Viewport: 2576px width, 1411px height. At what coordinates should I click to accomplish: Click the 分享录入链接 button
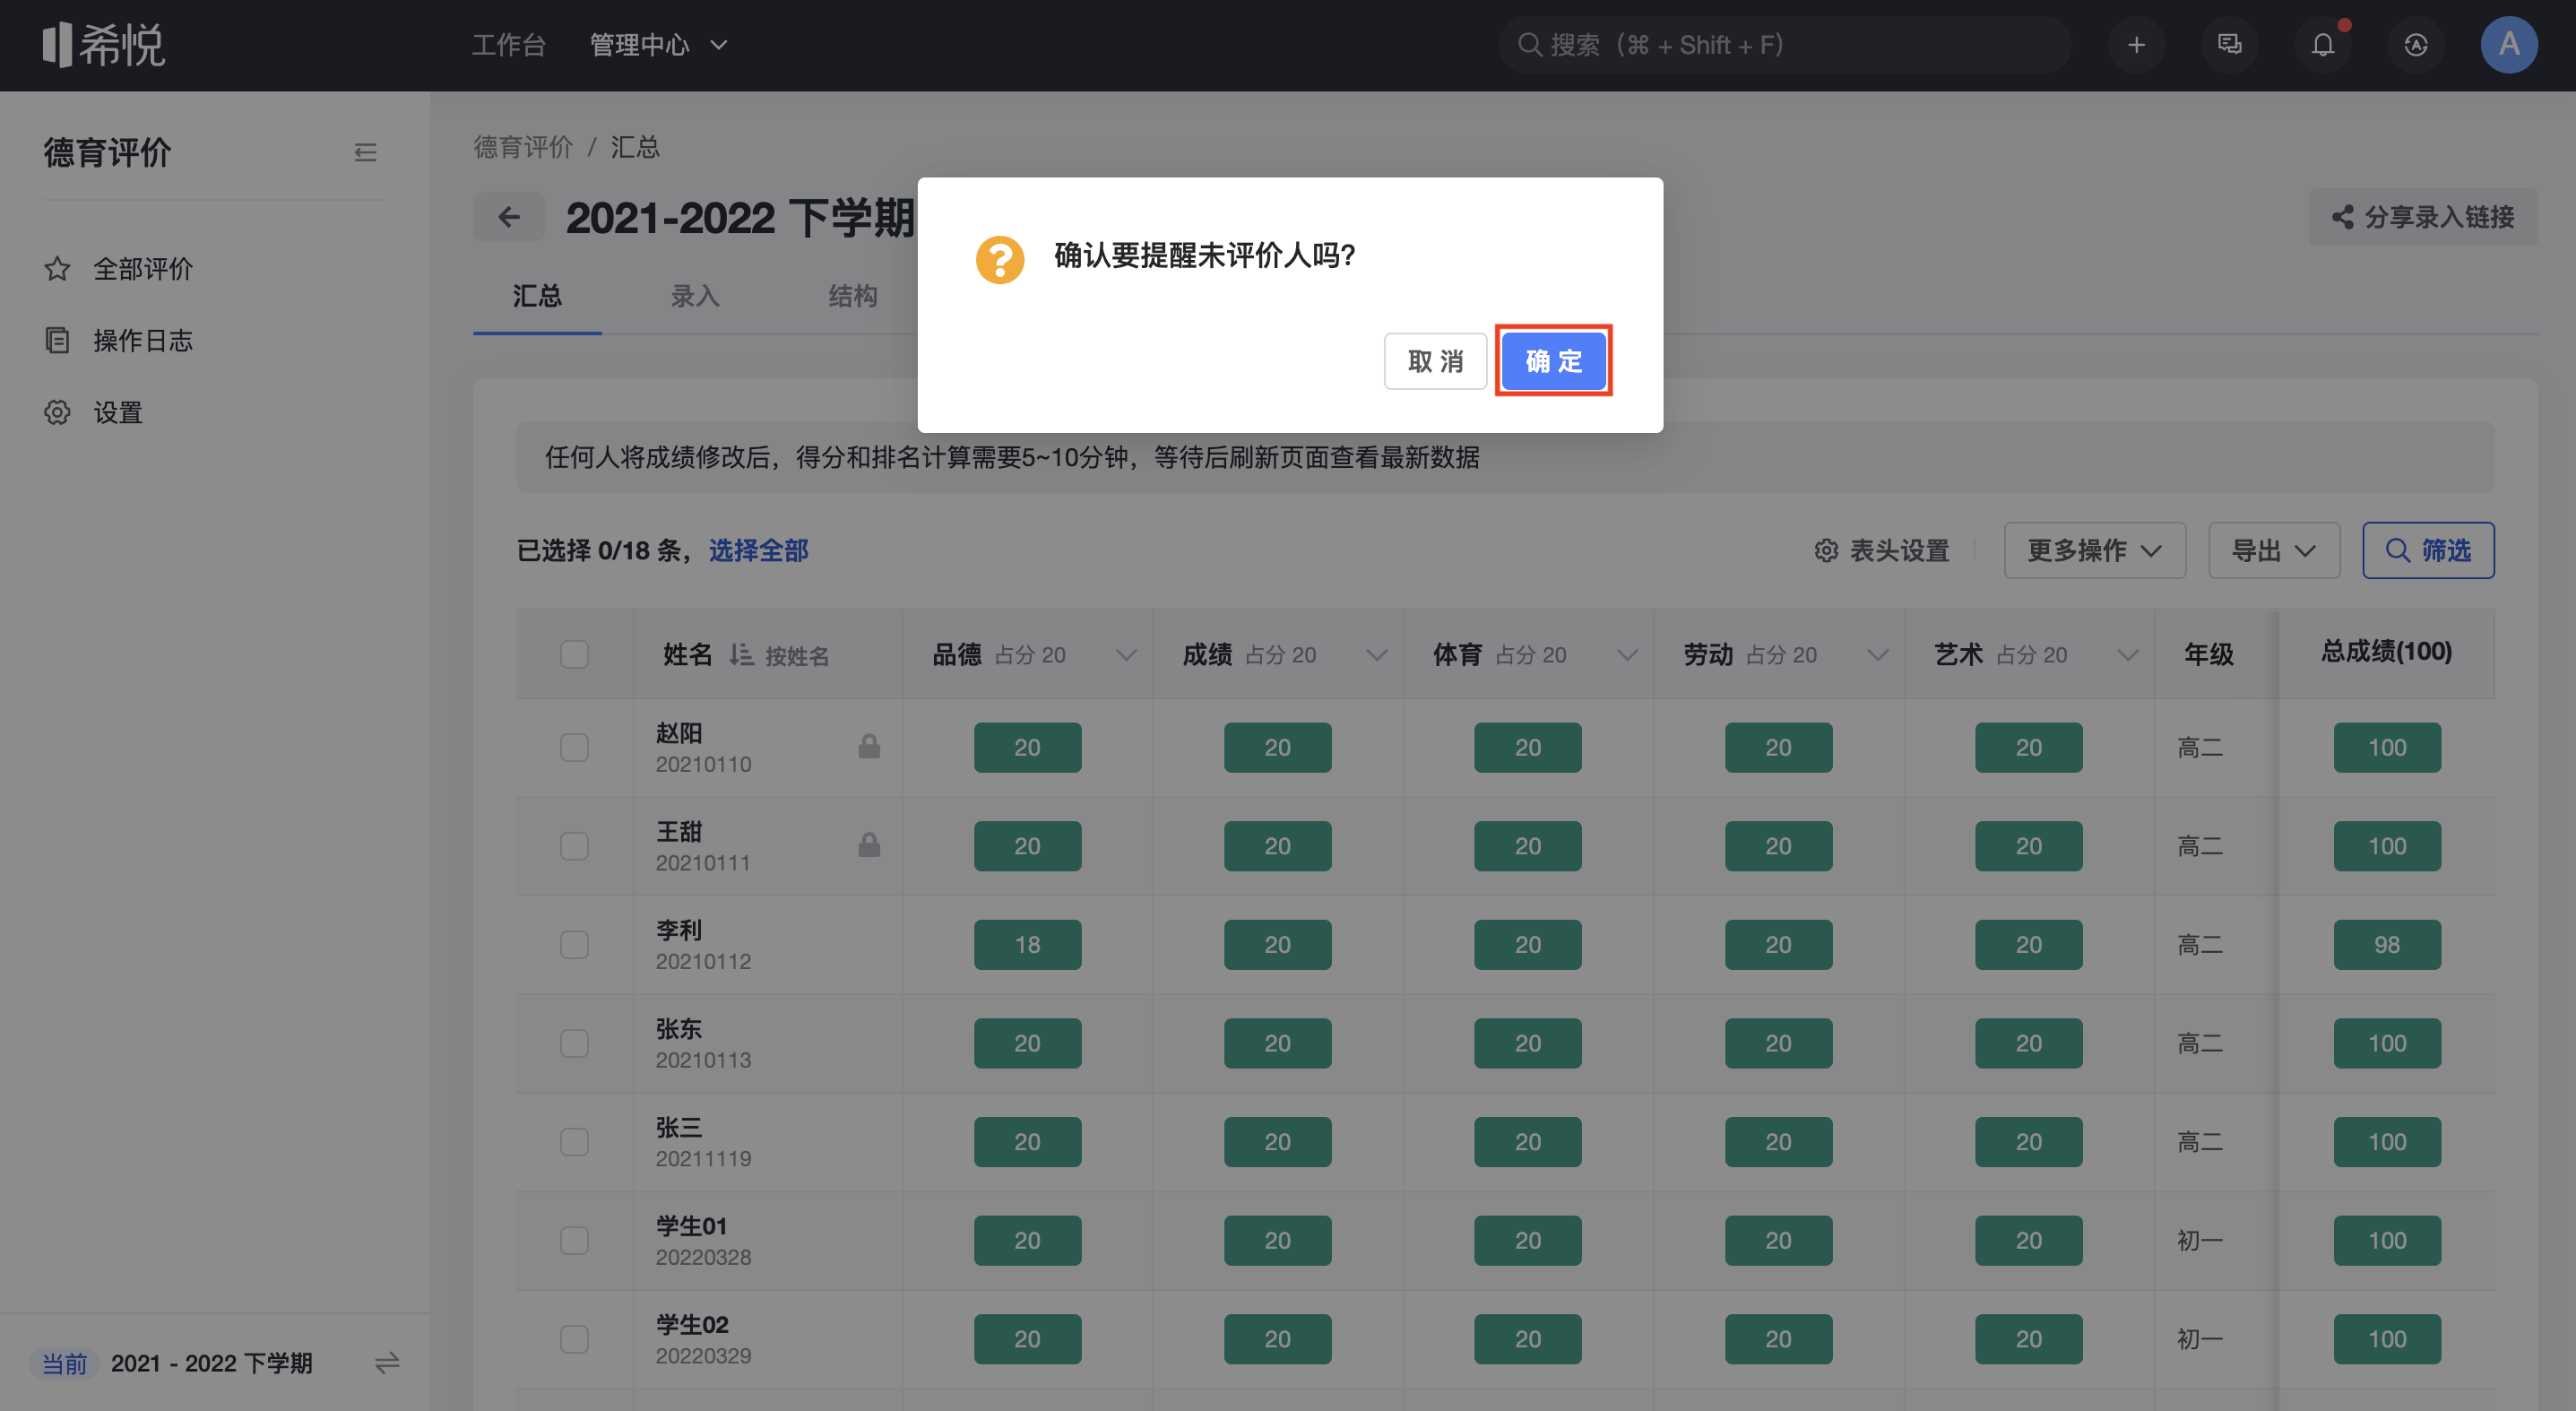[2422, 217]
